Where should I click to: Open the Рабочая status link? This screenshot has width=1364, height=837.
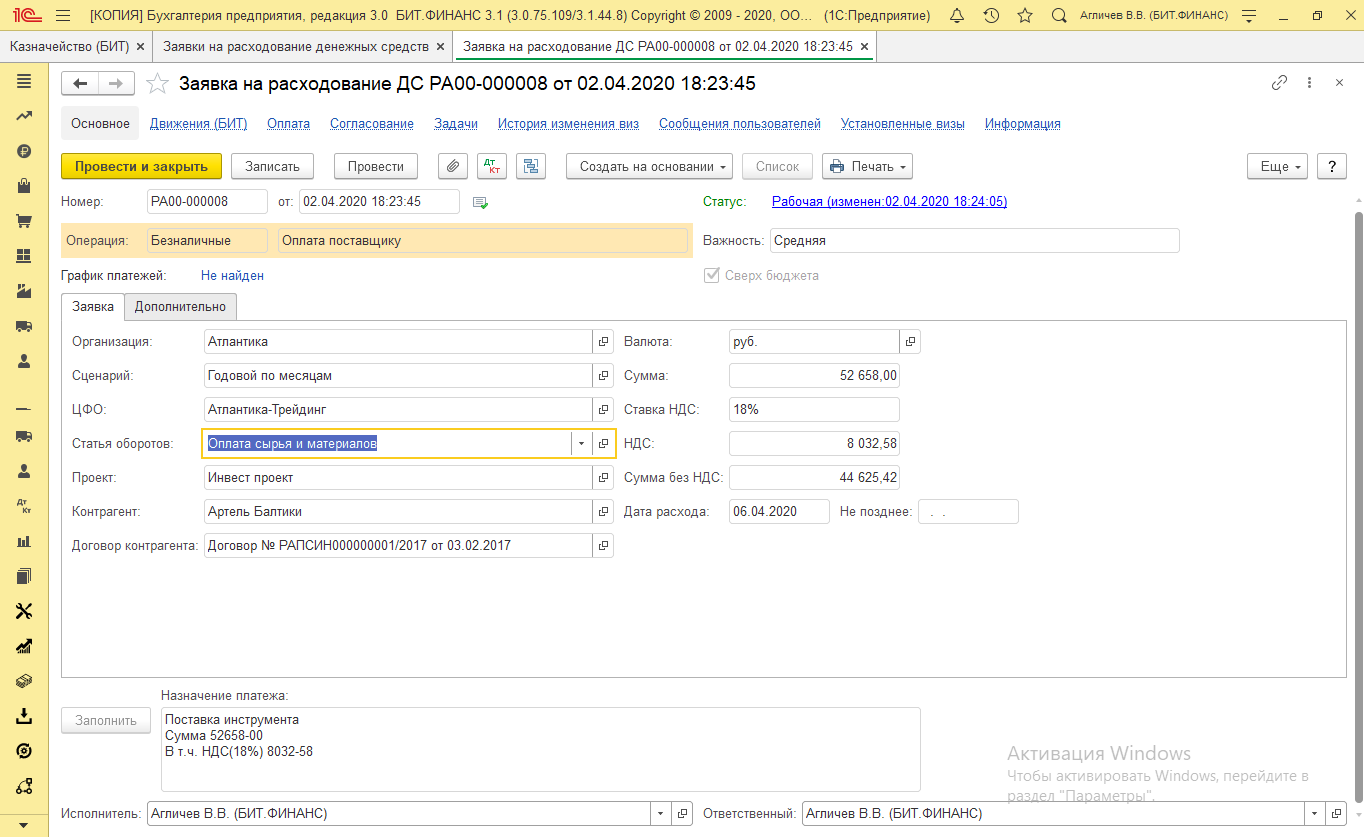pos(889,202)
